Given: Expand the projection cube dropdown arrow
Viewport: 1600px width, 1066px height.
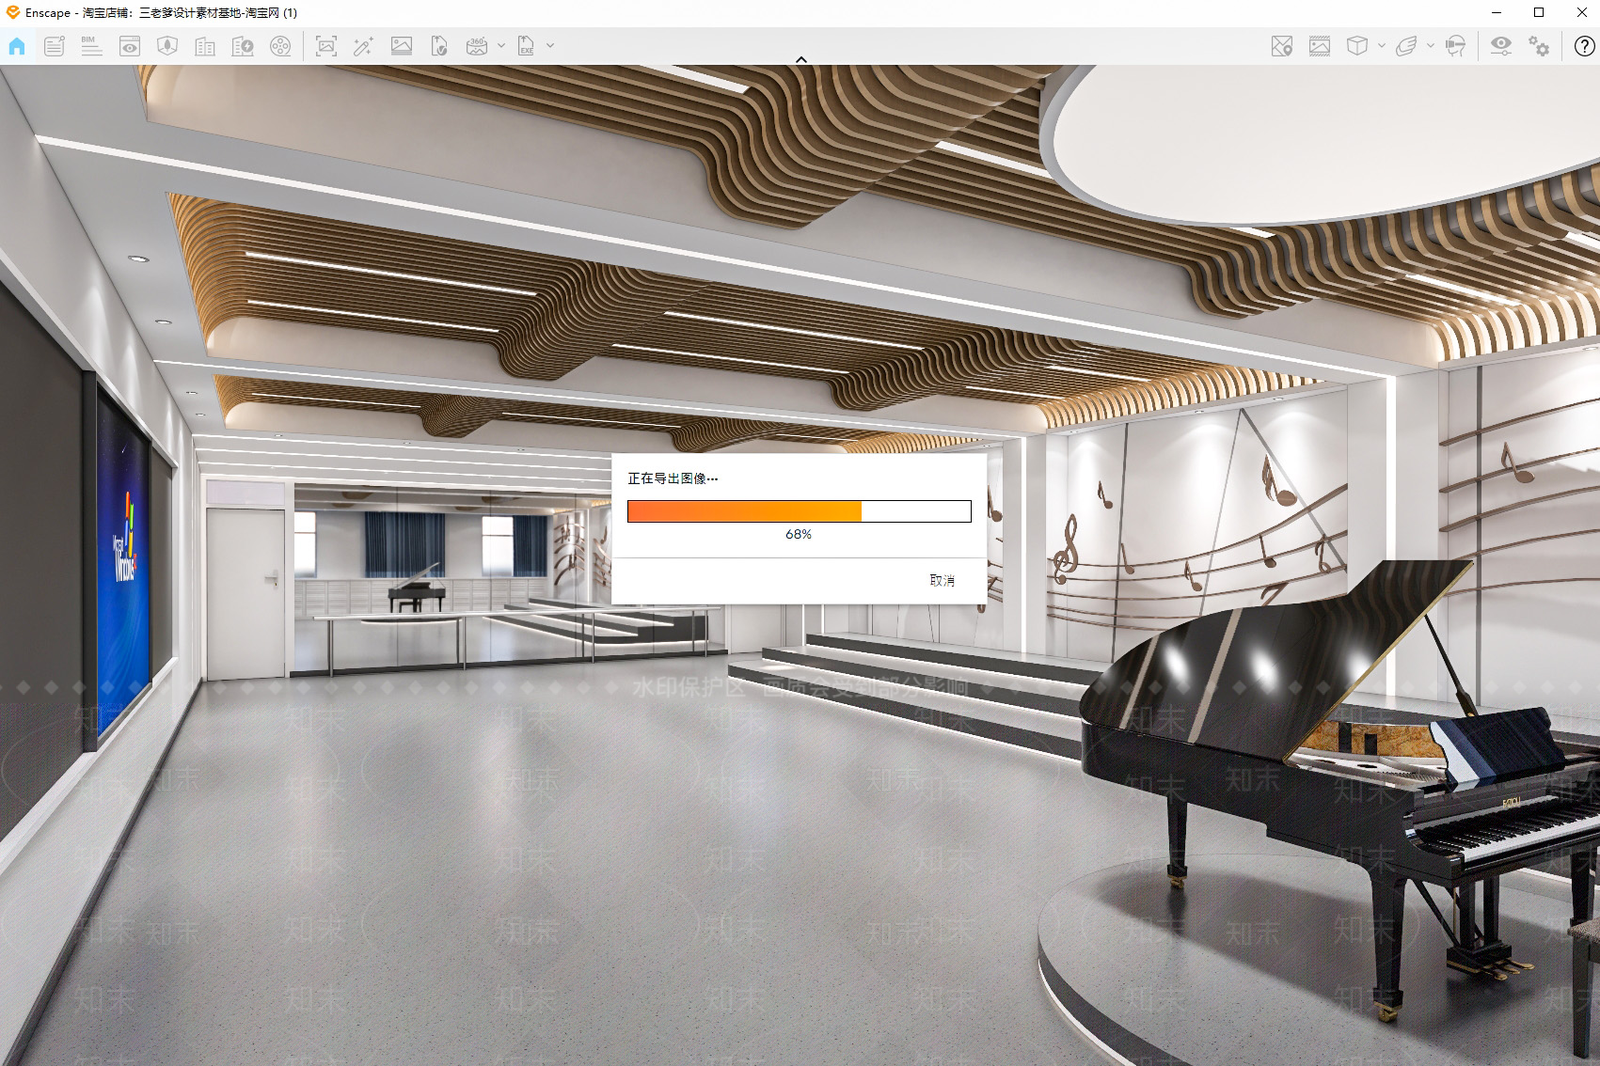Looking at the screenshot, I should [1381, 46].
